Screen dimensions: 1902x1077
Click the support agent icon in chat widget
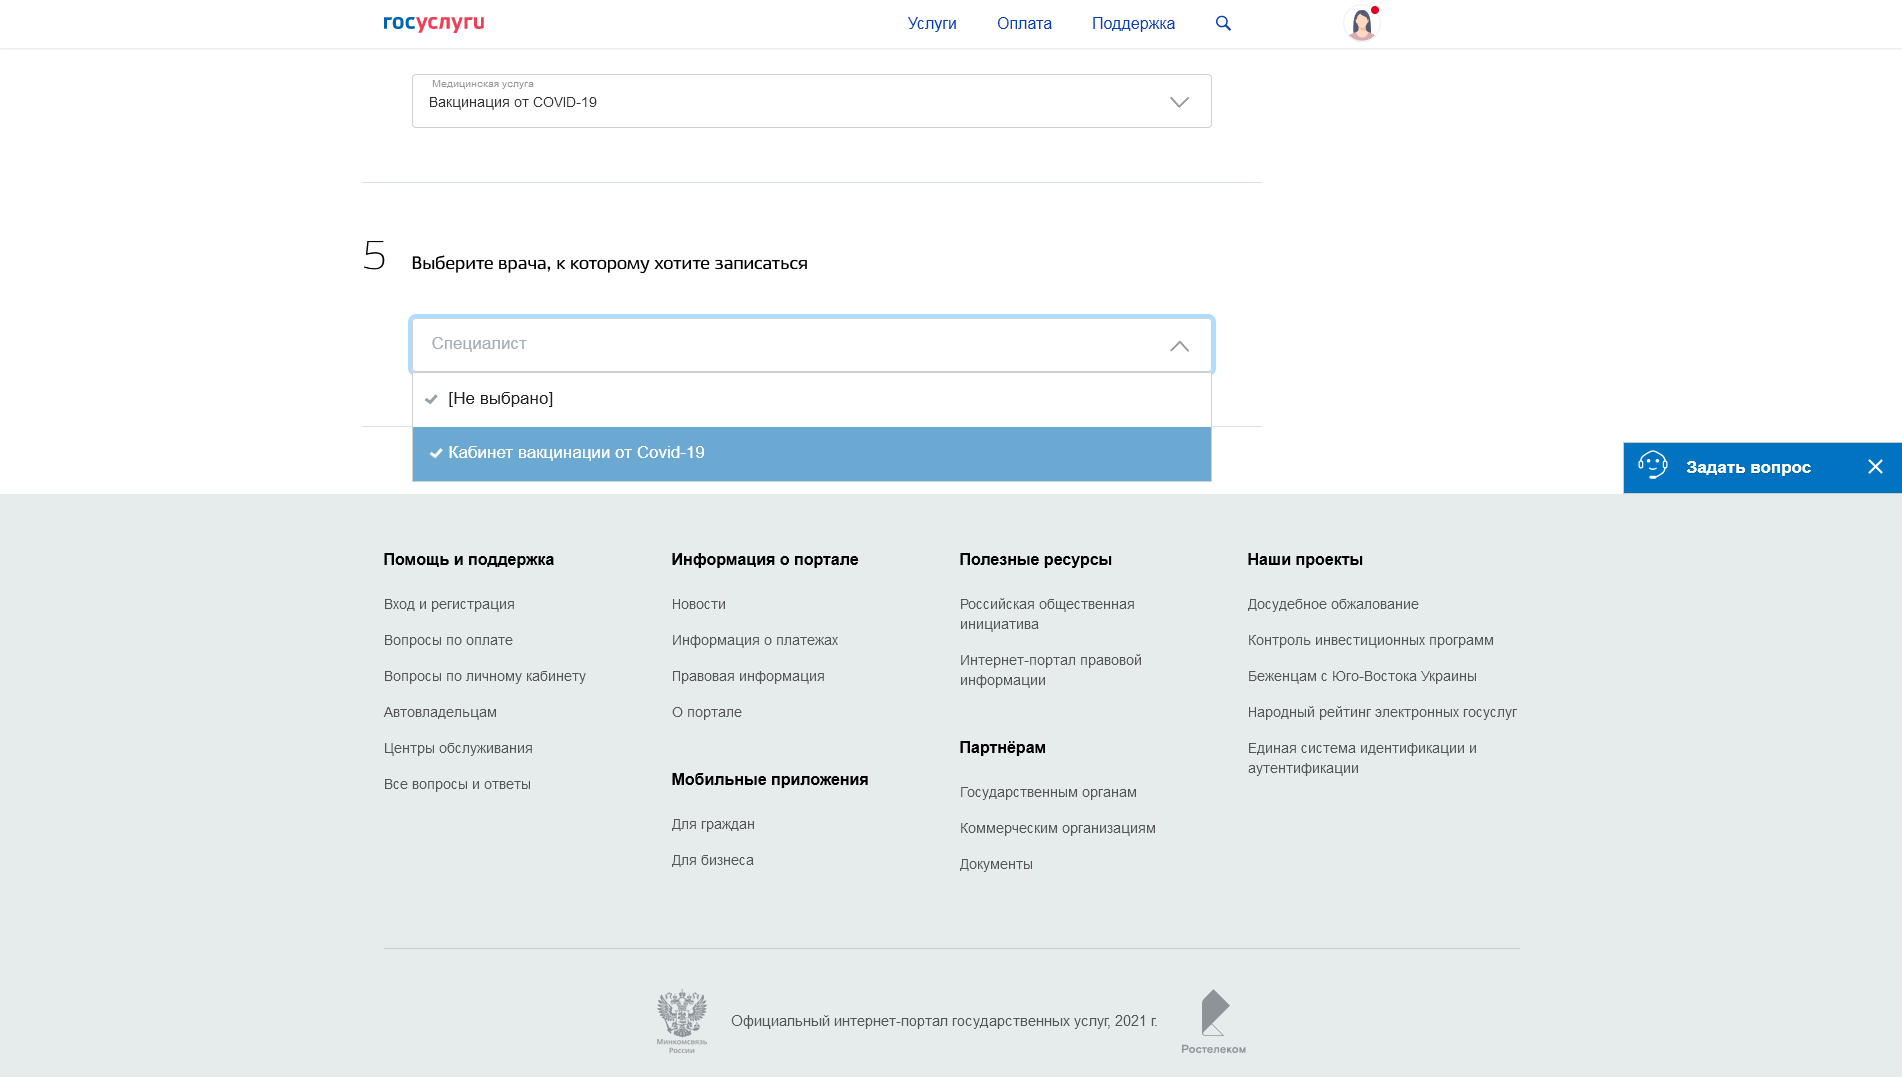[1653, 466]
